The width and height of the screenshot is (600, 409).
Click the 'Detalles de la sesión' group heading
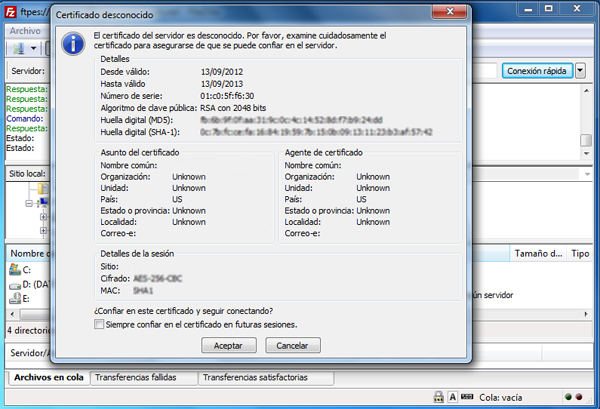(x=137, y=254)
